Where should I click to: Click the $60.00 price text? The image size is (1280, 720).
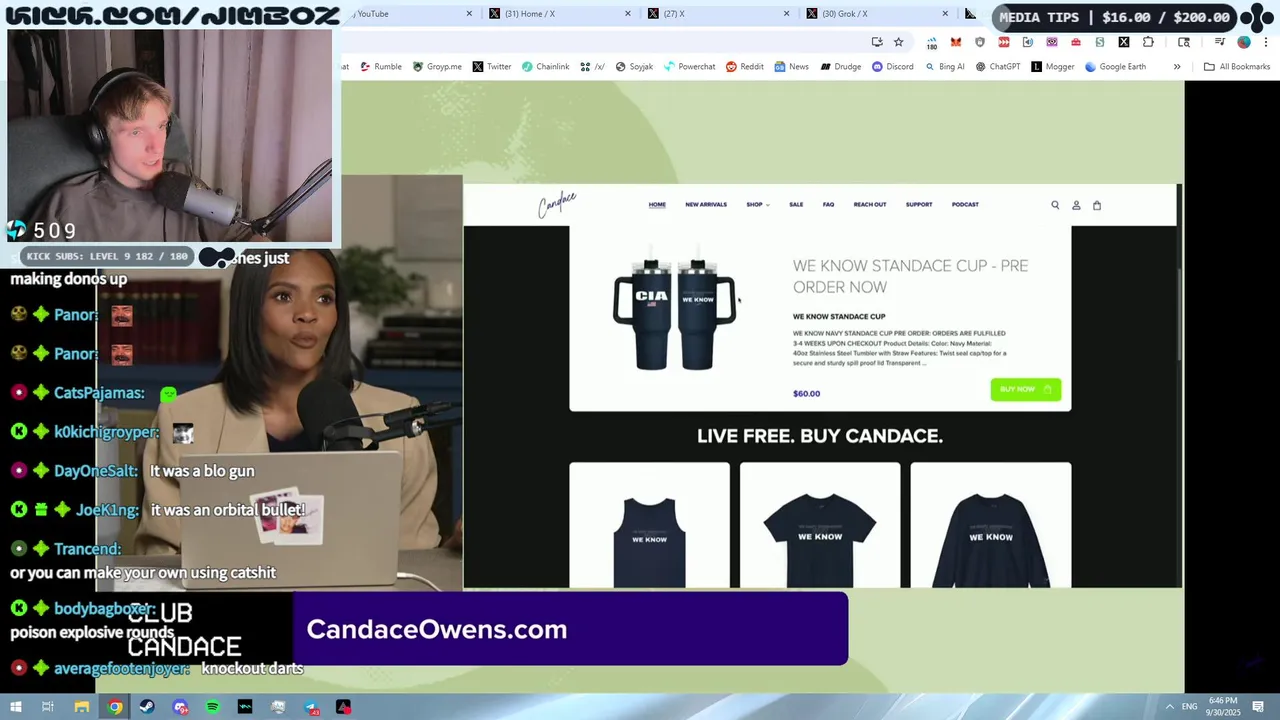(806, 394)
